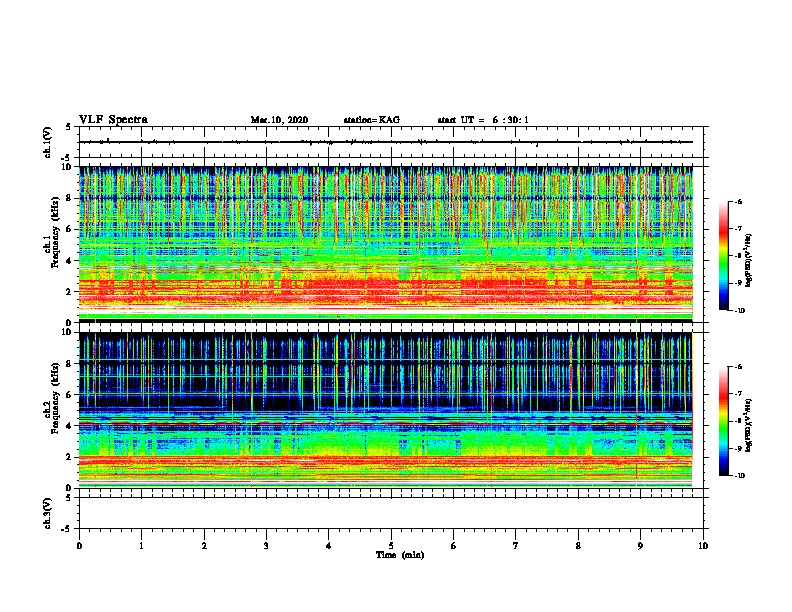The width and height of the screenshot is (792, 612).
Task: Select "-7" on the ch.1 color bar
Action: click(738, 229)
